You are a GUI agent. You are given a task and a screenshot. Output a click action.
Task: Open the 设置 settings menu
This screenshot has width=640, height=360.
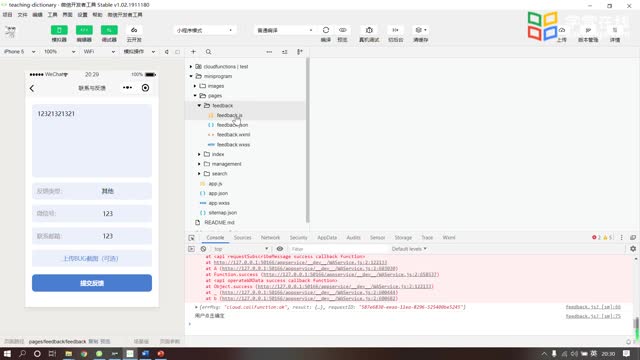click(82, 15)
